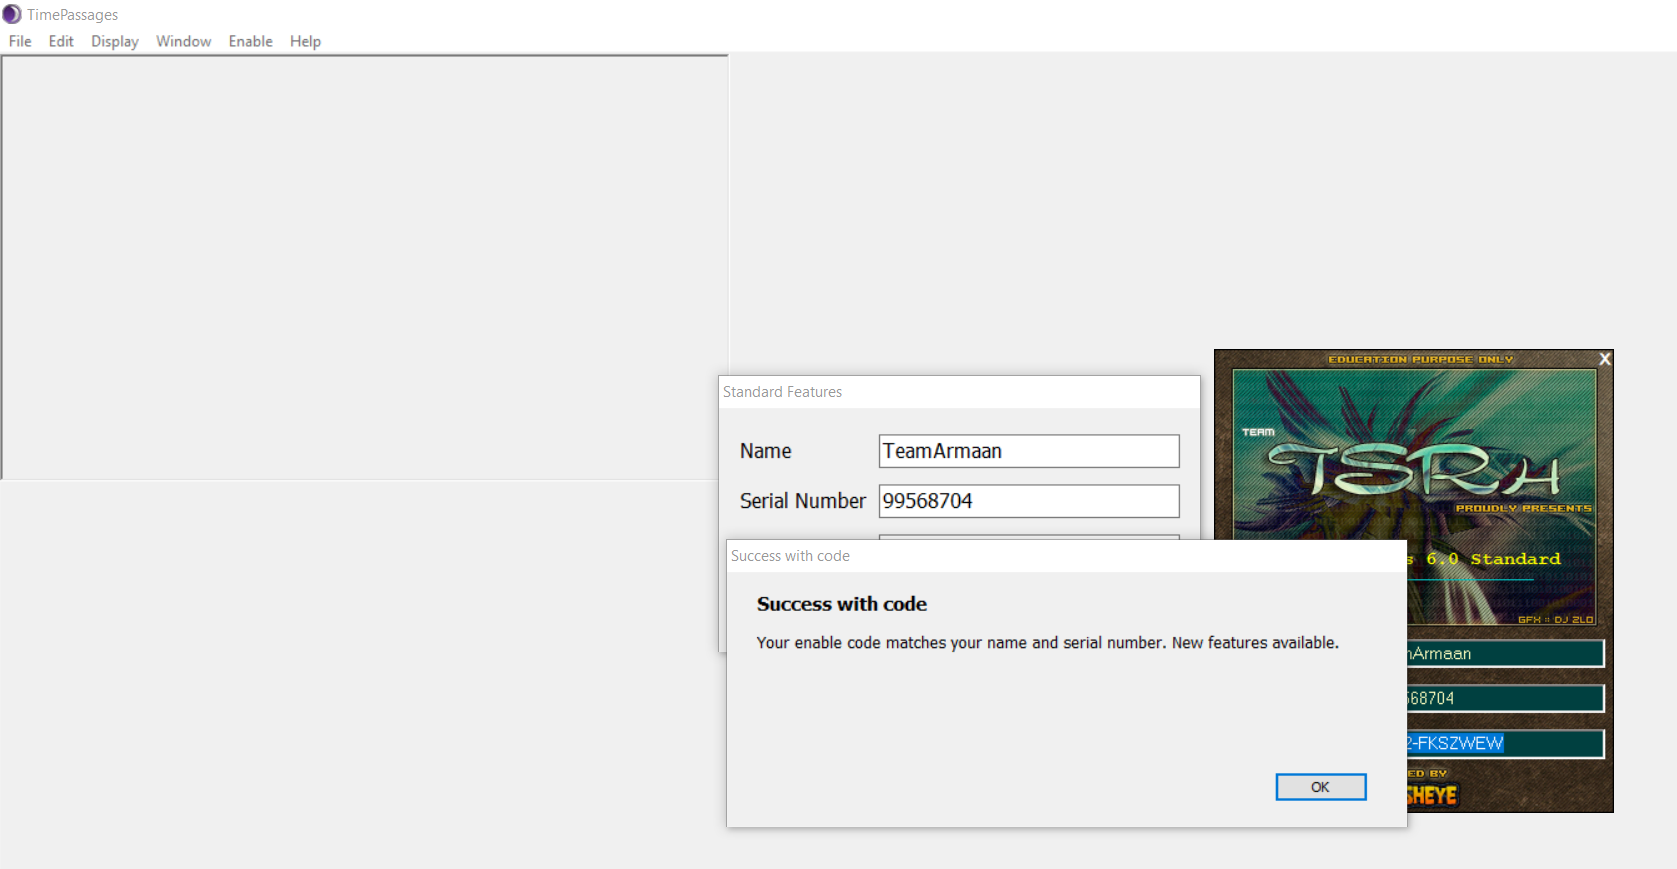Click the "Standard Features" dialog title
Image resolution: width=1677 pixels, height=869 pixels.
[x=782, y=392]
